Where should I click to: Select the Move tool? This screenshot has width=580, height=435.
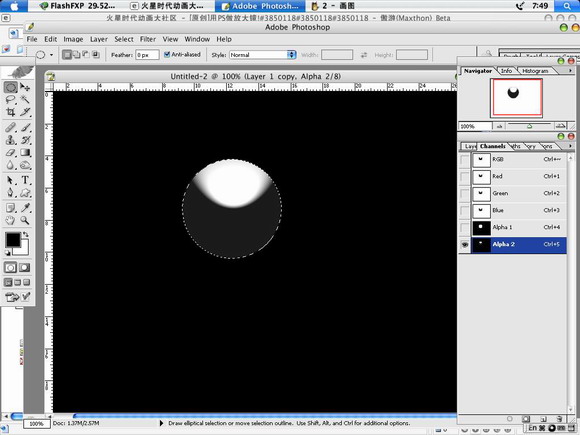point(25,87)
